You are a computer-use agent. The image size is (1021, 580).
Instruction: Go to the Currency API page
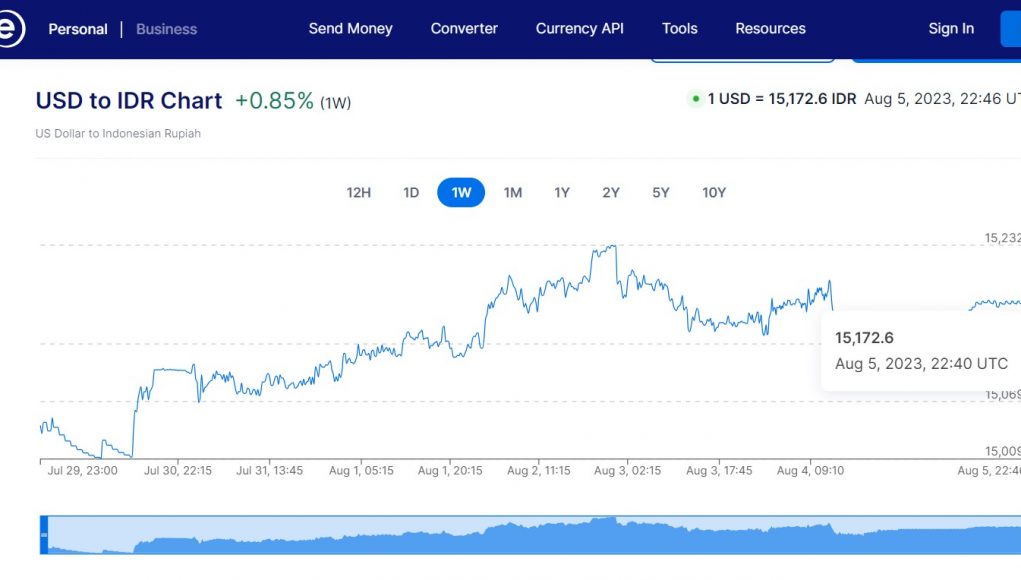tap(579, 28)
